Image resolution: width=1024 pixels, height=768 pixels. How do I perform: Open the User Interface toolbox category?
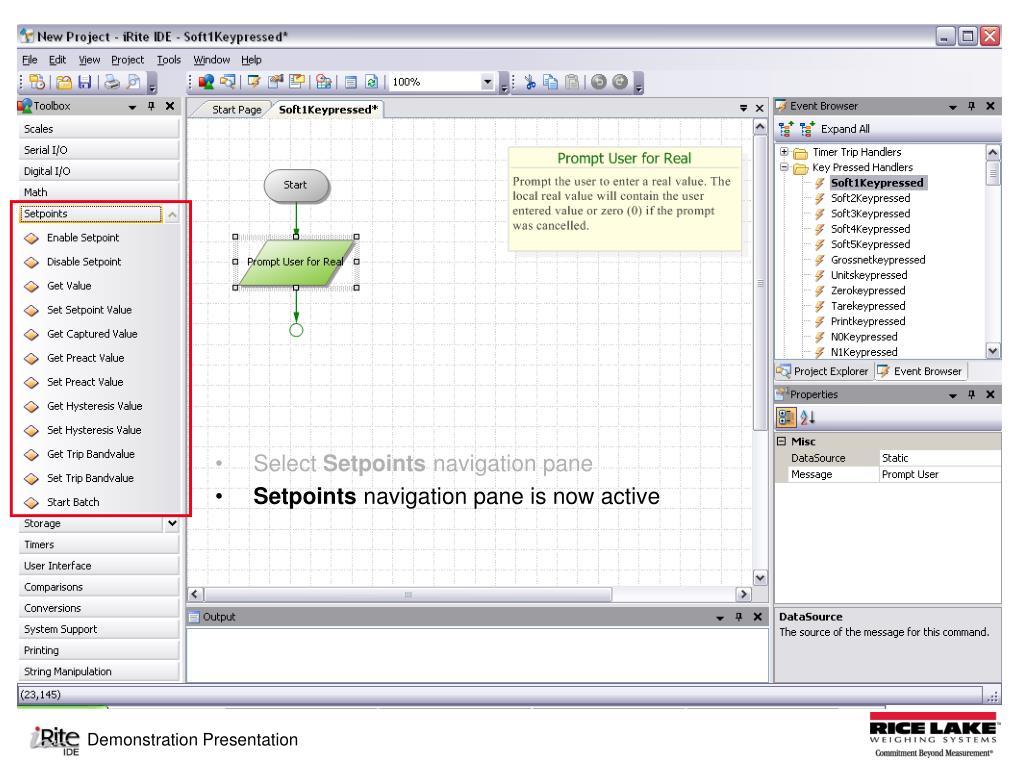(99, 566)
